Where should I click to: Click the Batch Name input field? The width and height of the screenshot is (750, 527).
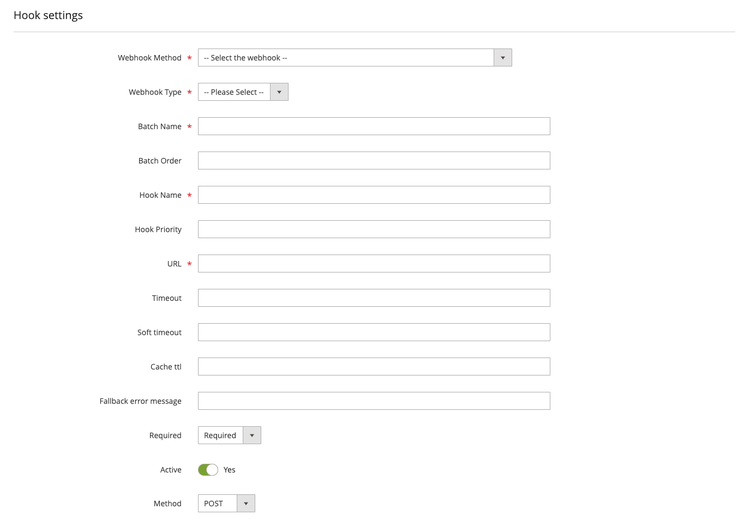[x=374, y=126]
